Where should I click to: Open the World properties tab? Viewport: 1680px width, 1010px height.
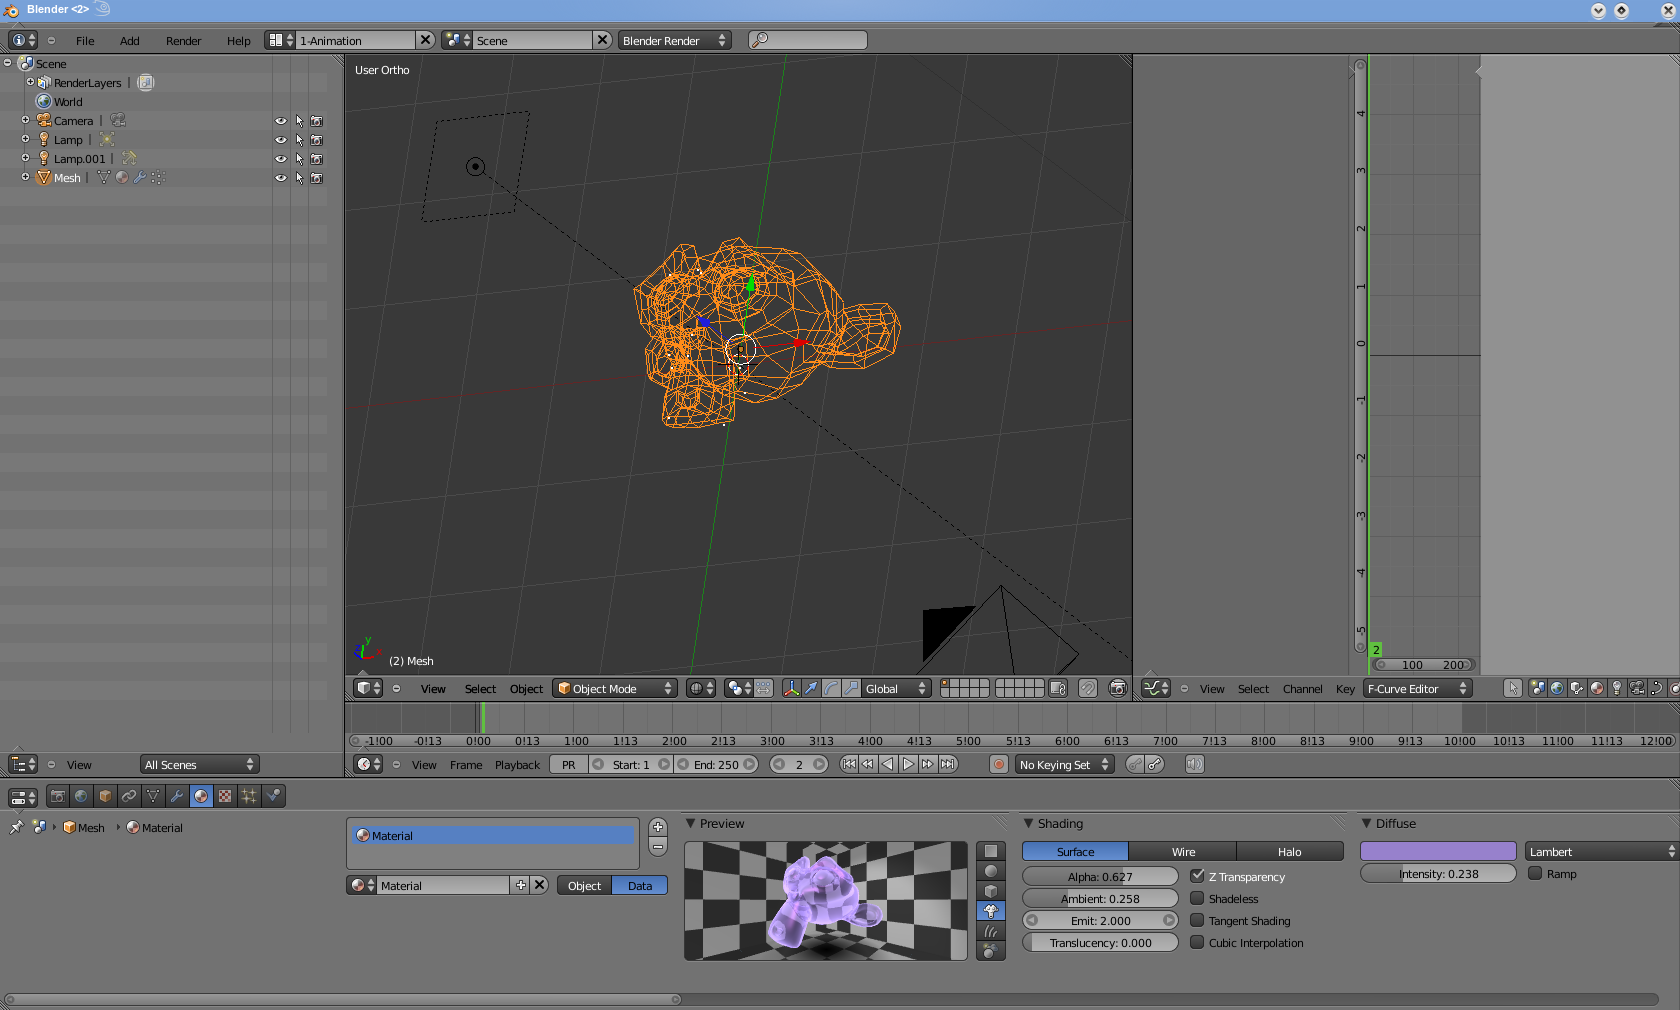tap(81, 796)
